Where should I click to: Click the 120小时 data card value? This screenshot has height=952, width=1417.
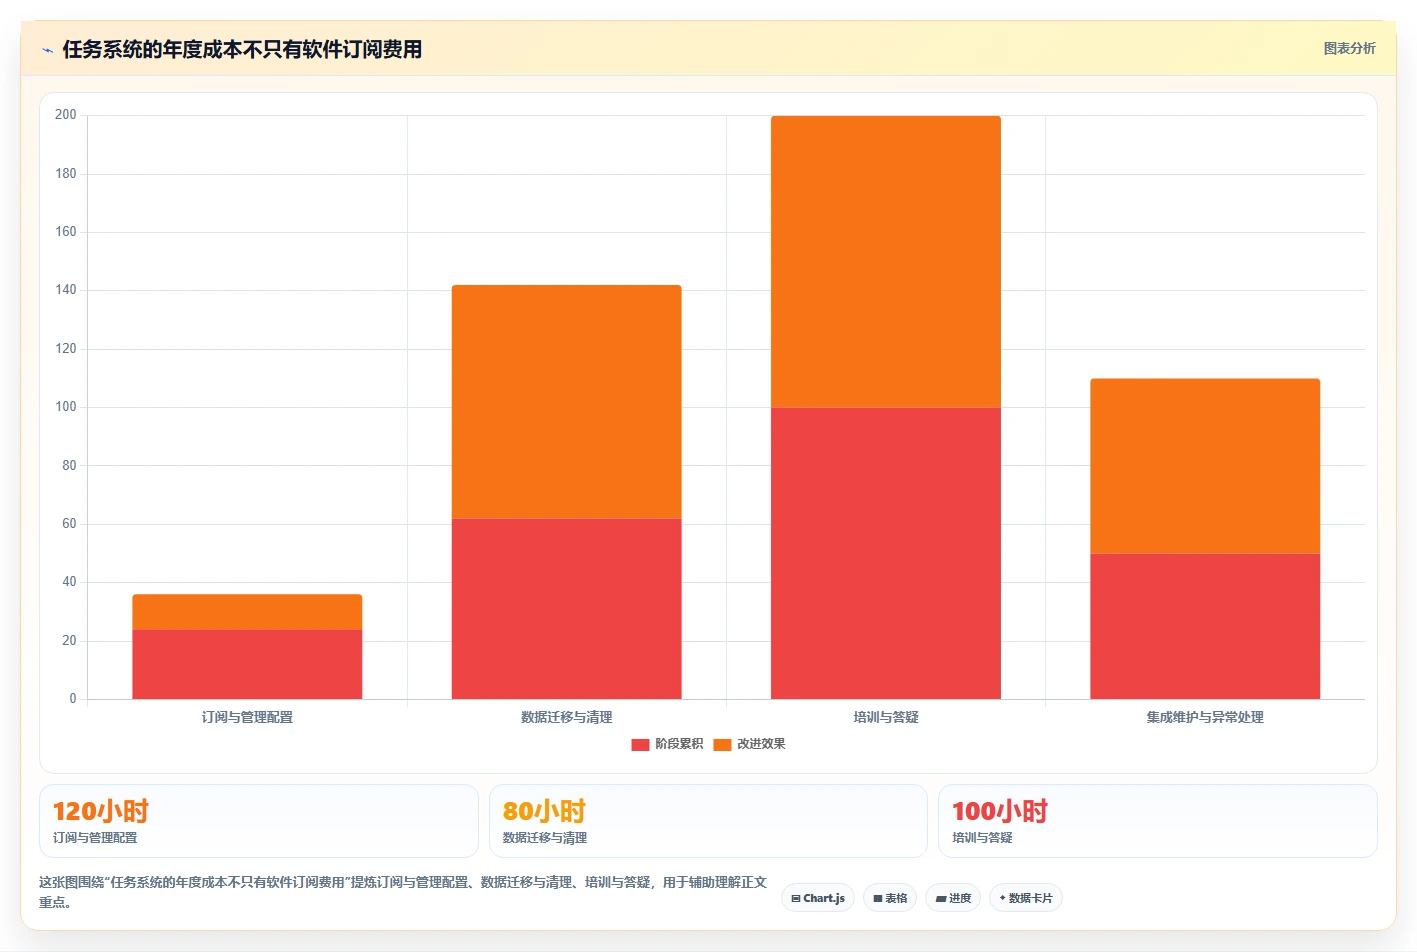pos(100,811)
